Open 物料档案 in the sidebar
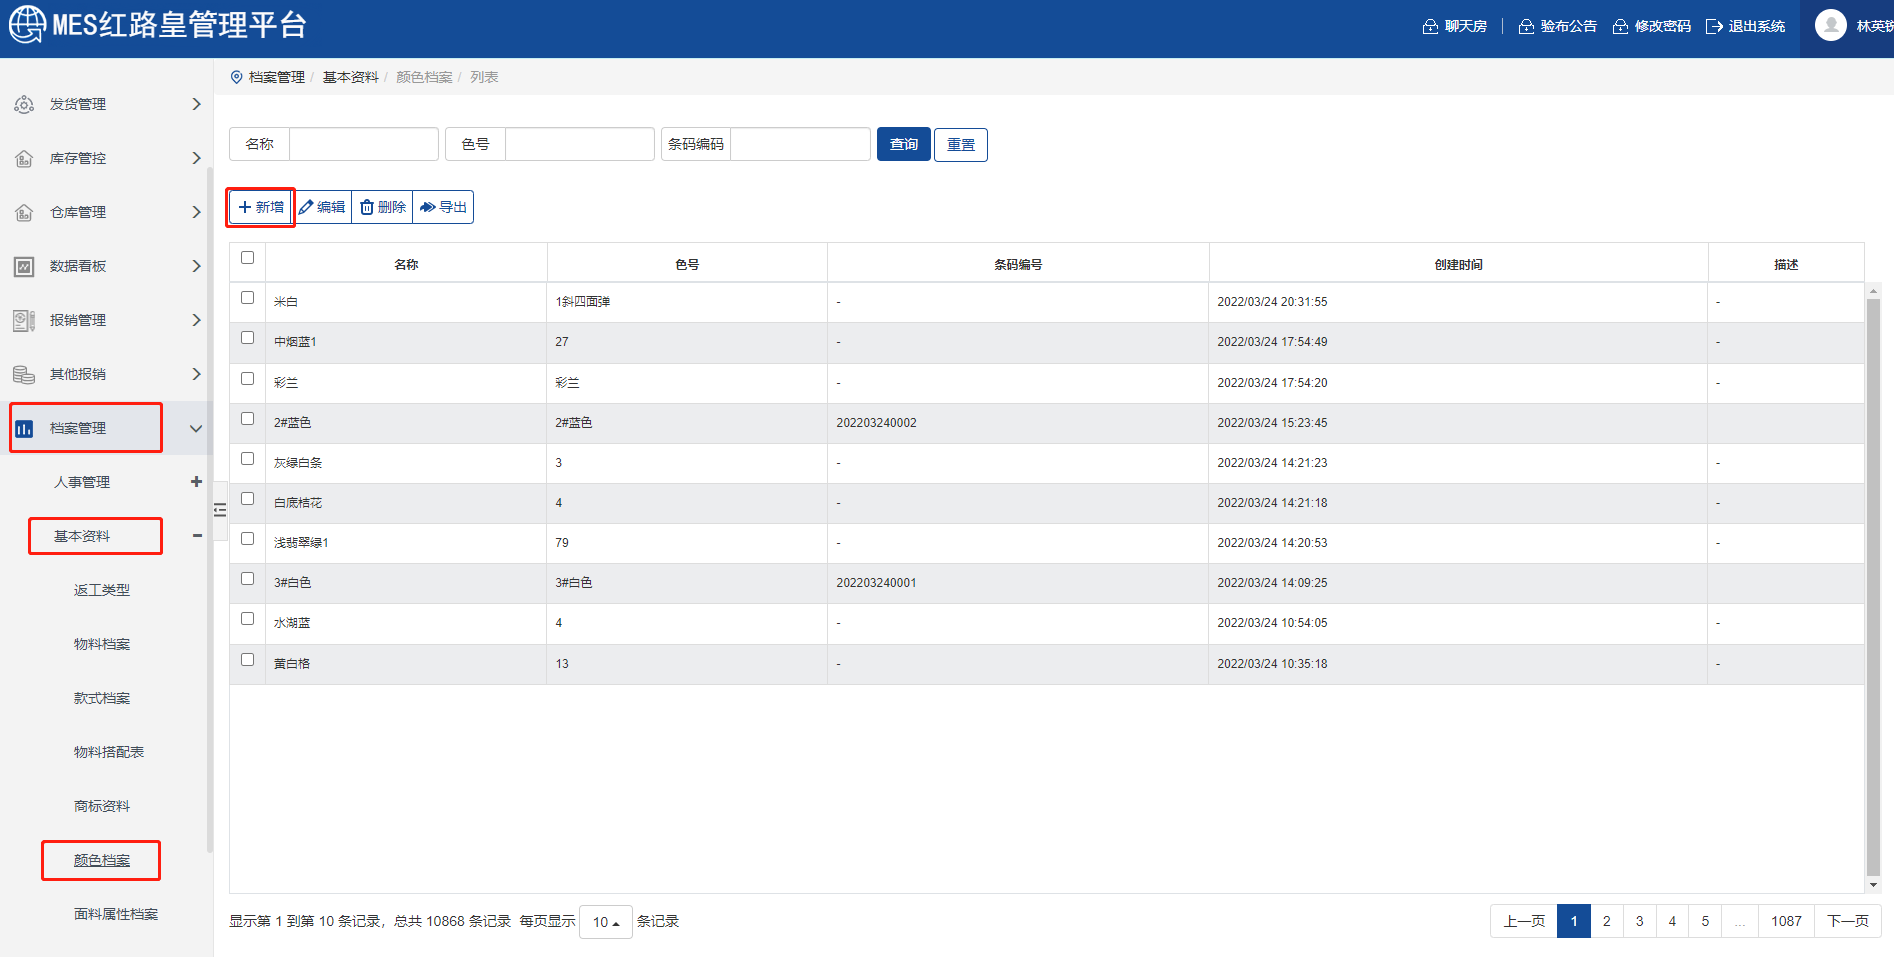The height and width of the screenshot is (957, 1894). point(102,644)
